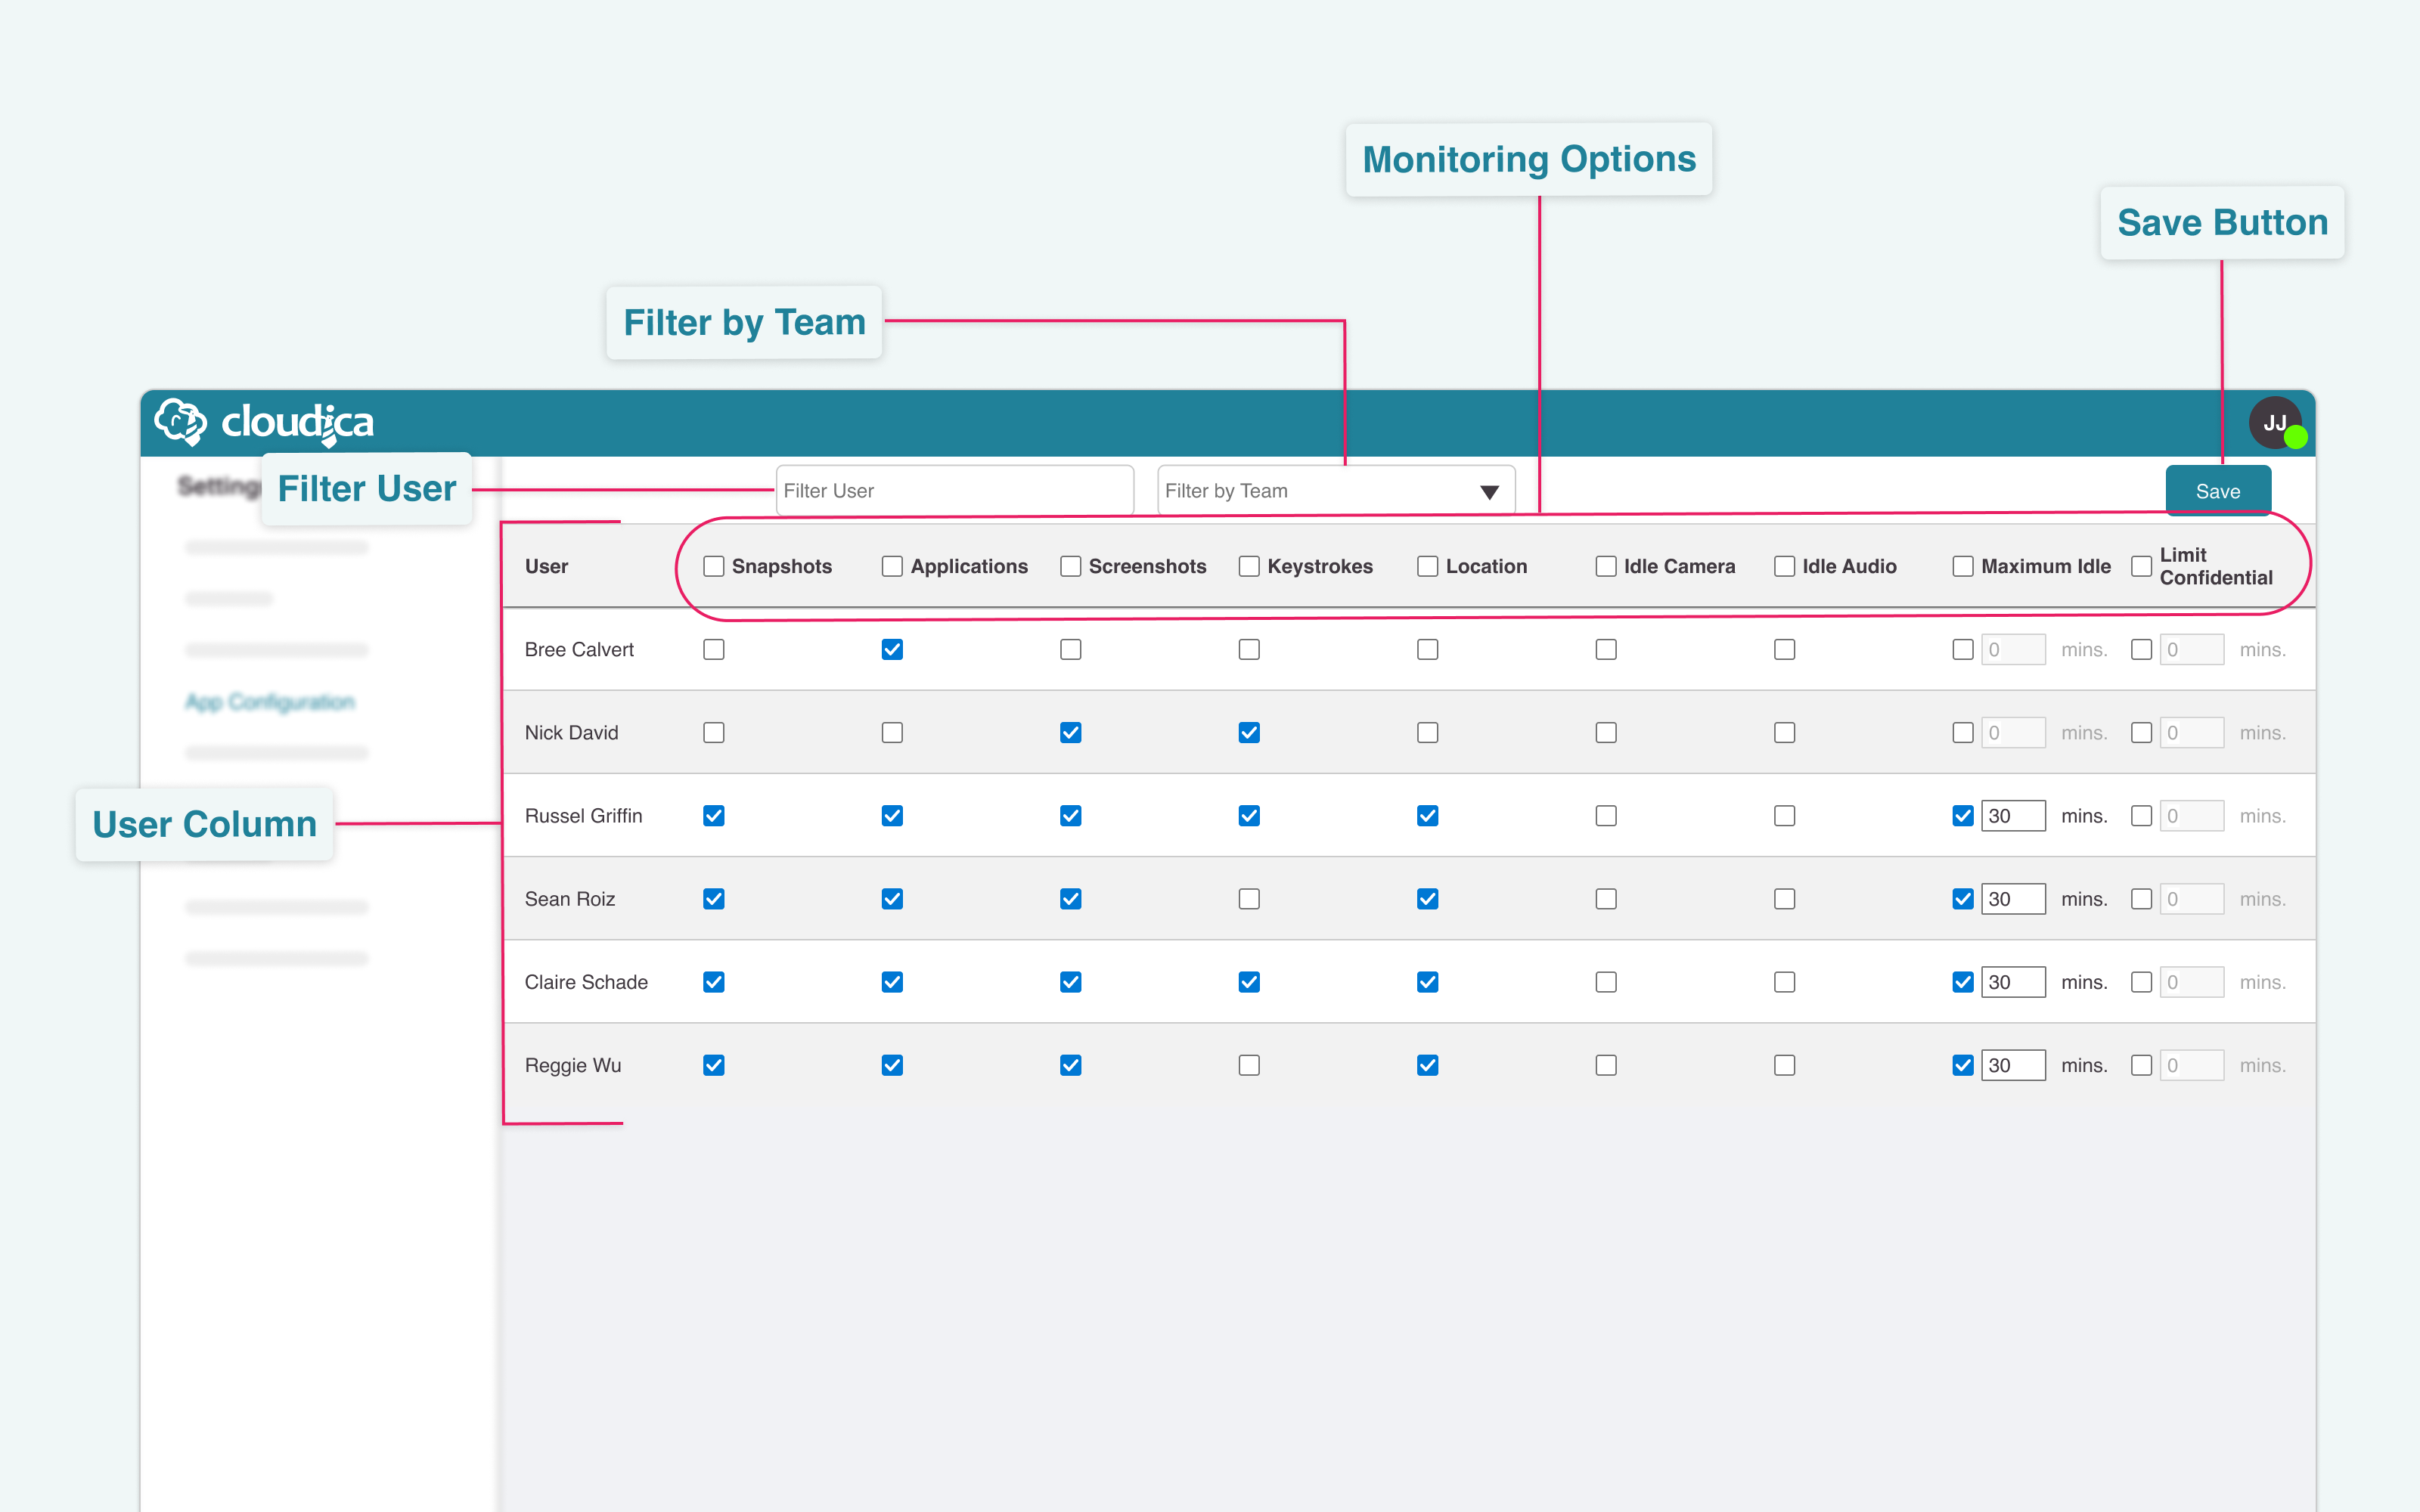Image resolution: width=2420 pixels, height=1512 pixels.
Task: Enable Keystrokes for Reggie Wu
Action: tap(1249, 1064)
